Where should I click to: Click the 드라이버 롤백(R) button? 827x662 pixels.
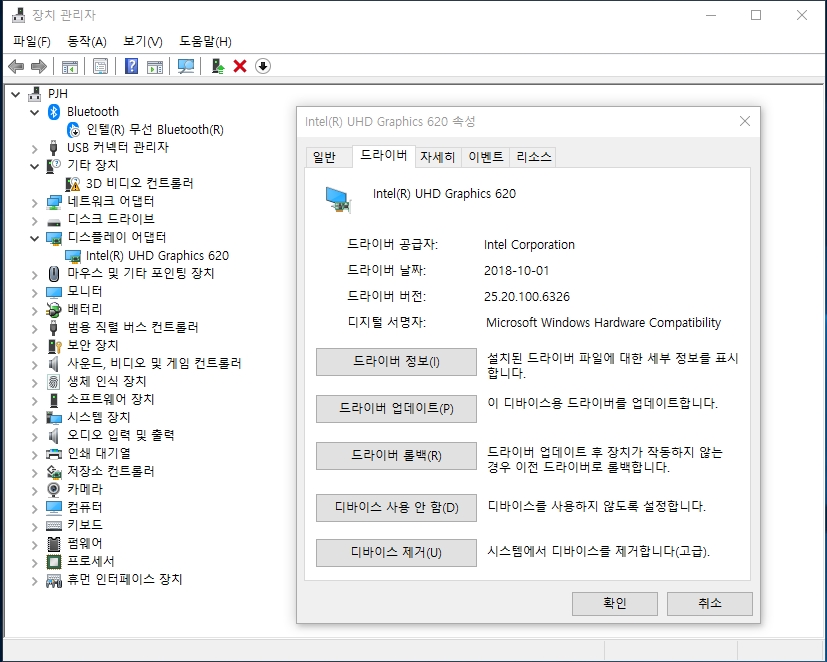[396, 456]
